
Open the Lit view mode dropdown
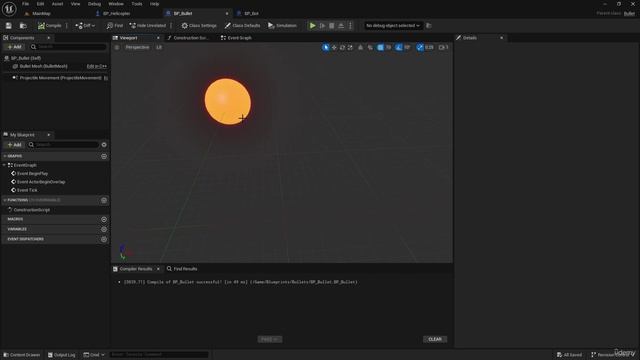tap(159, 48)
